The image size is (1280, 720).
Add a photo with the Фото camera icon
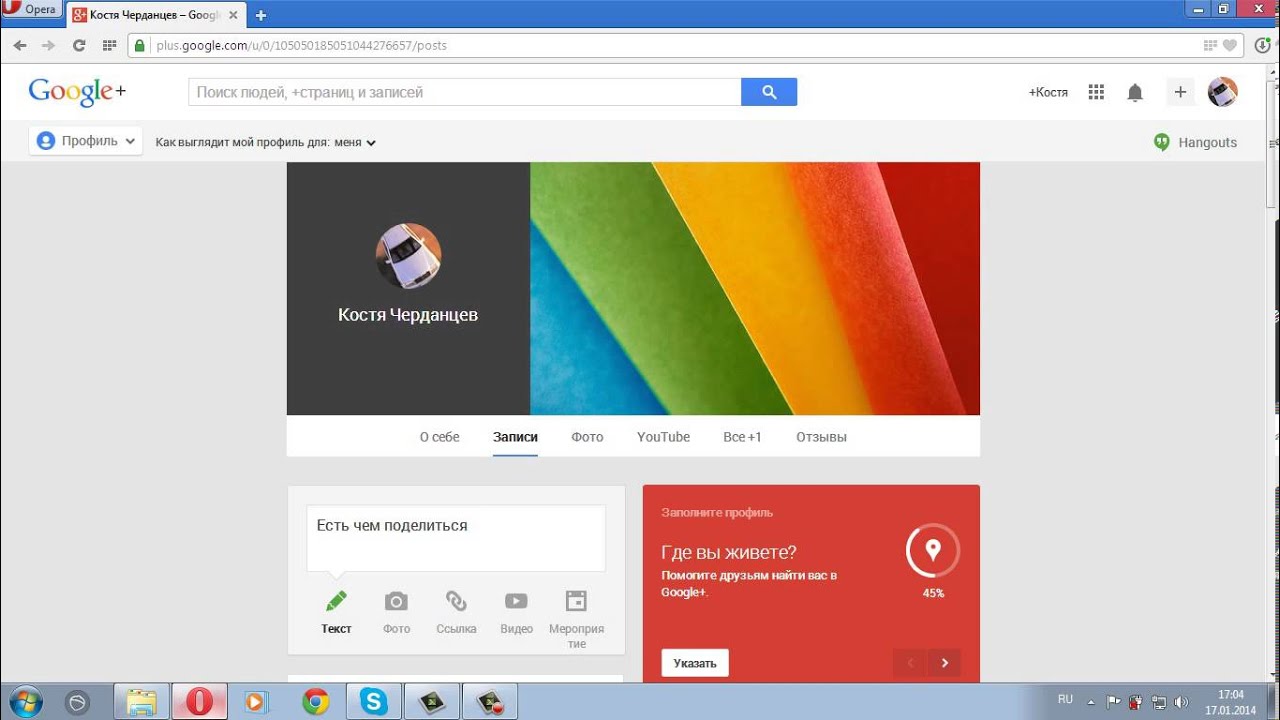click(396, 601)
